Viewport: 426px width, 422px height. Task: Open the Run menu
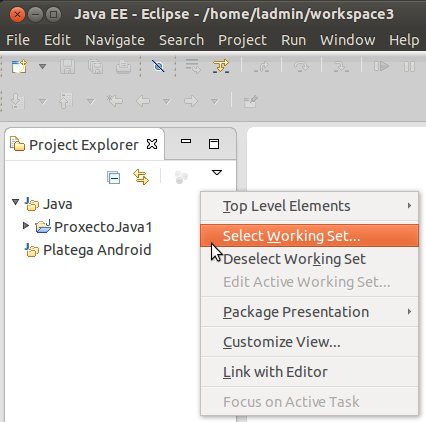[293, 40]
